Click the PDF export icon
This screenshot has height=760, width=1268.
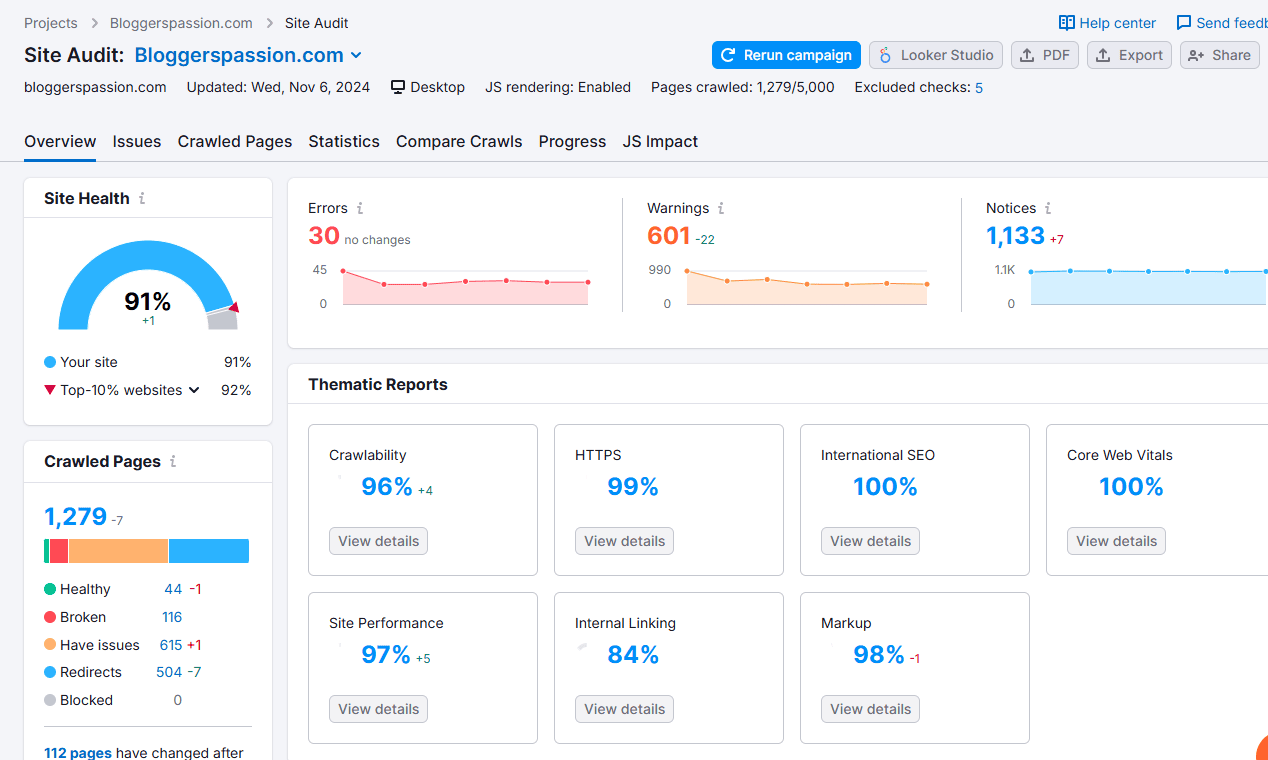(x=1029, y=55)
